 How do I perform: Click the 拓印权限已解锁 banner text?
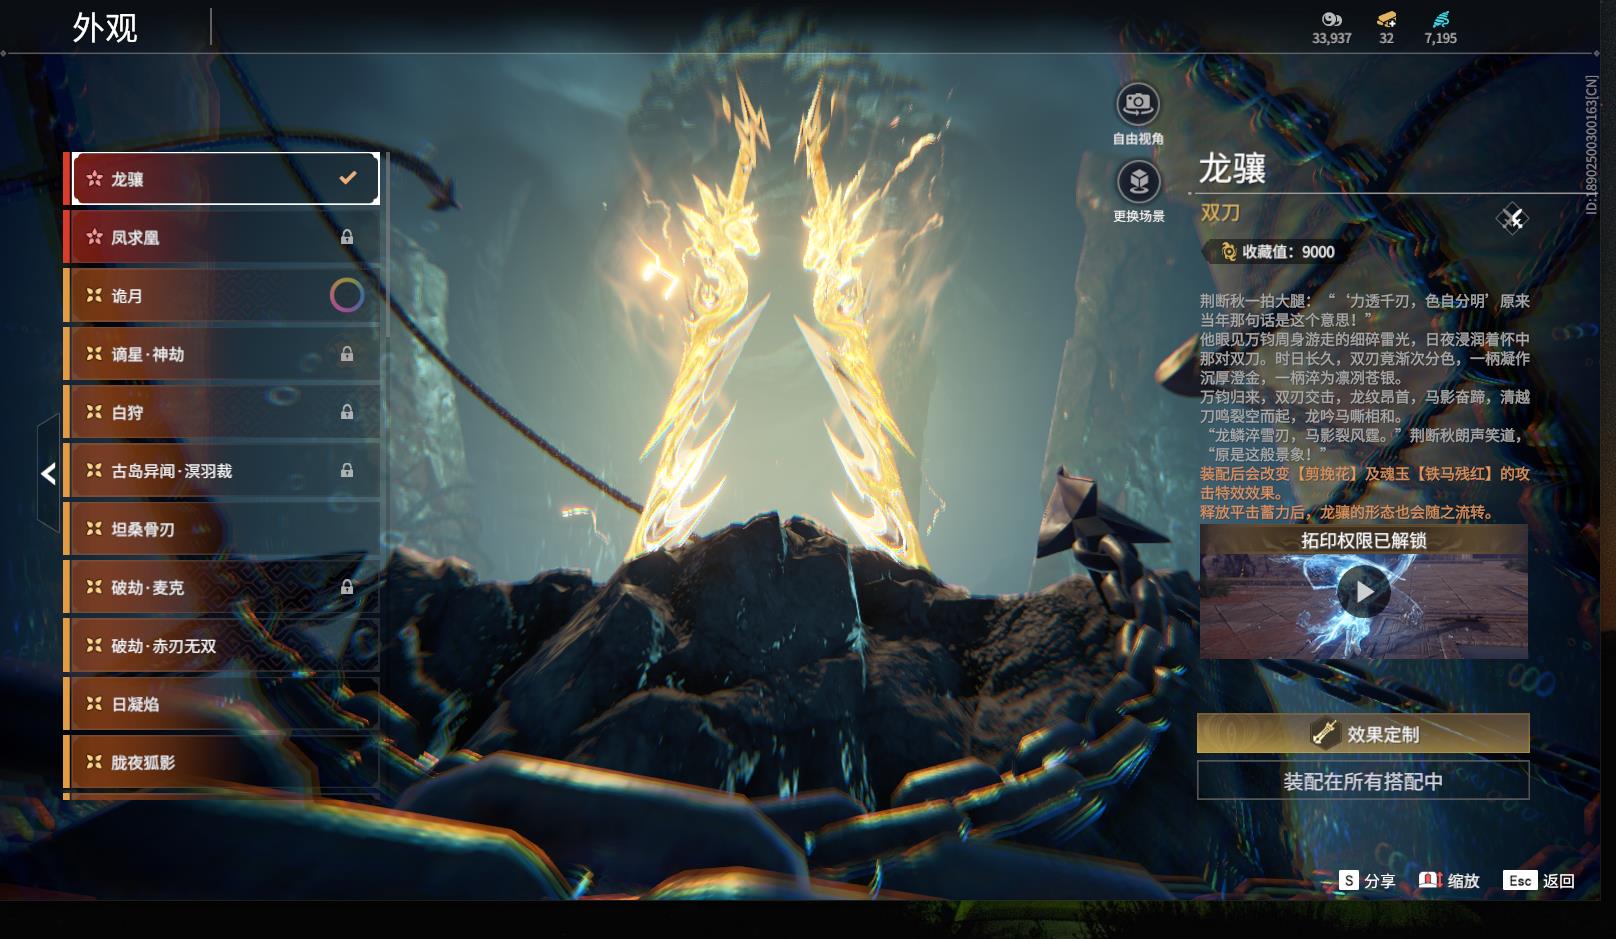[1364, 541]
